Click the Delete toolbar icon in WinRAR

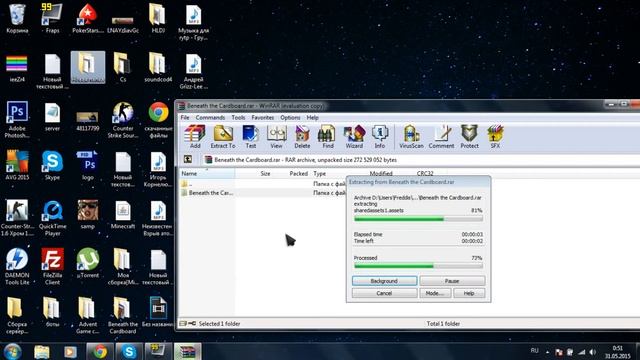point(302,137)
